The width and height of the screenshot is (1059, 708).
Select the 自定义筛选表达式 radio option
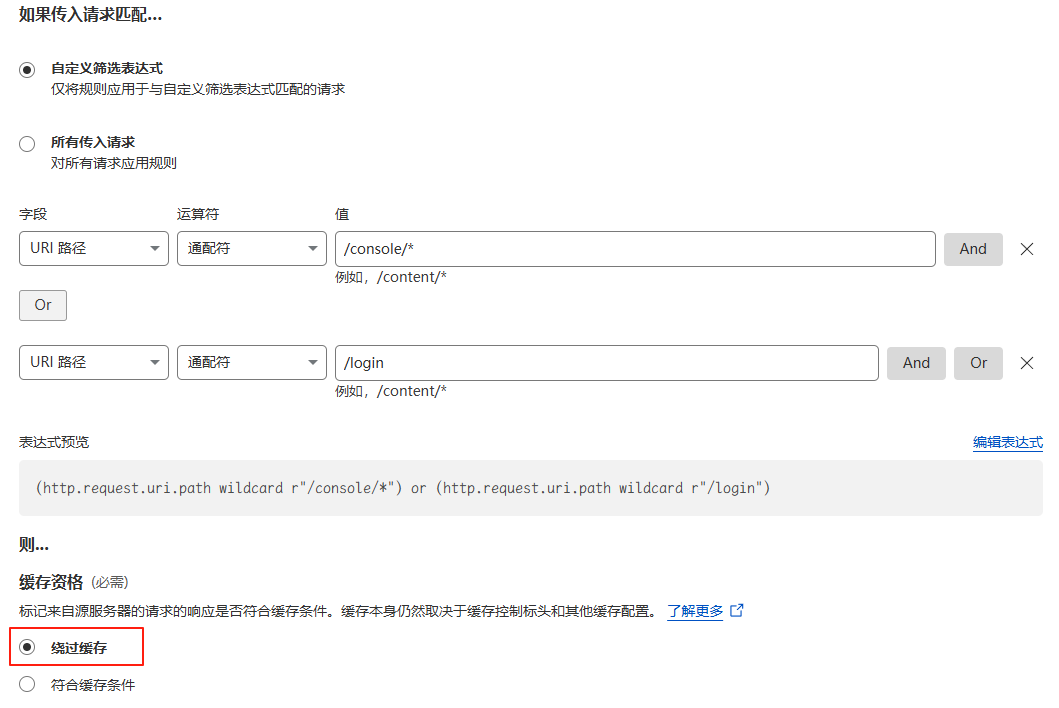tap(27, 70)
